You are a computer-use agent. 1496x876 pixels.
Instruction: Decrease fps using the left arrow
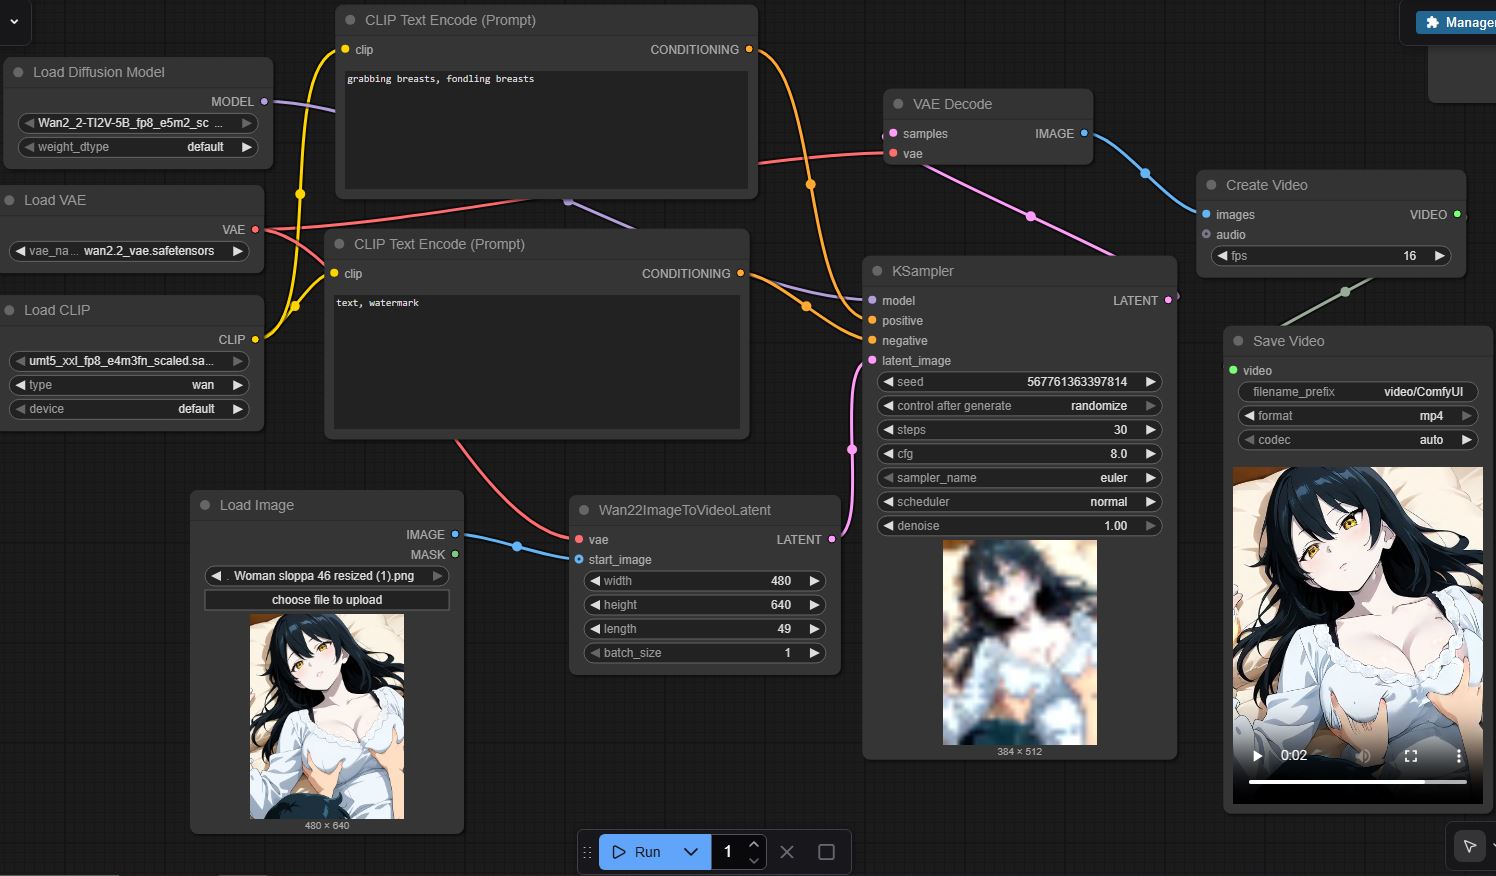tap(1223, 256)
